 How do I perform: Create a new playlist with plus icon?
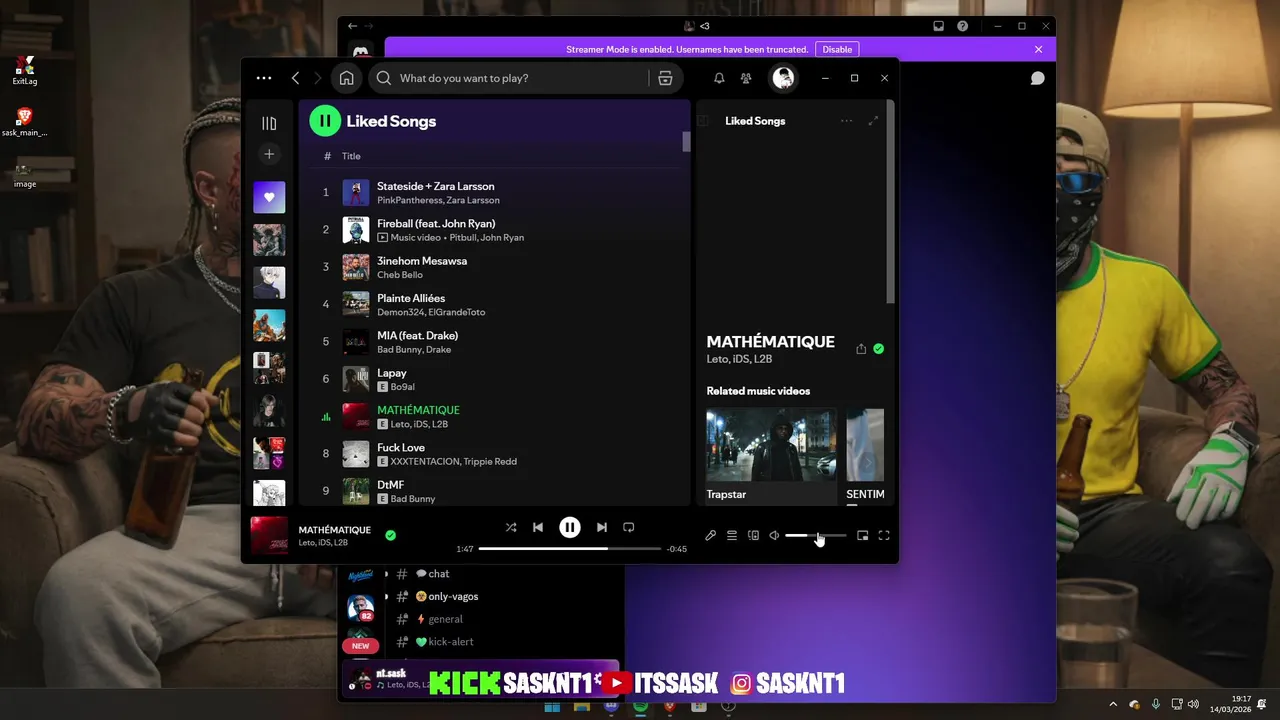(x=269, y=154)
